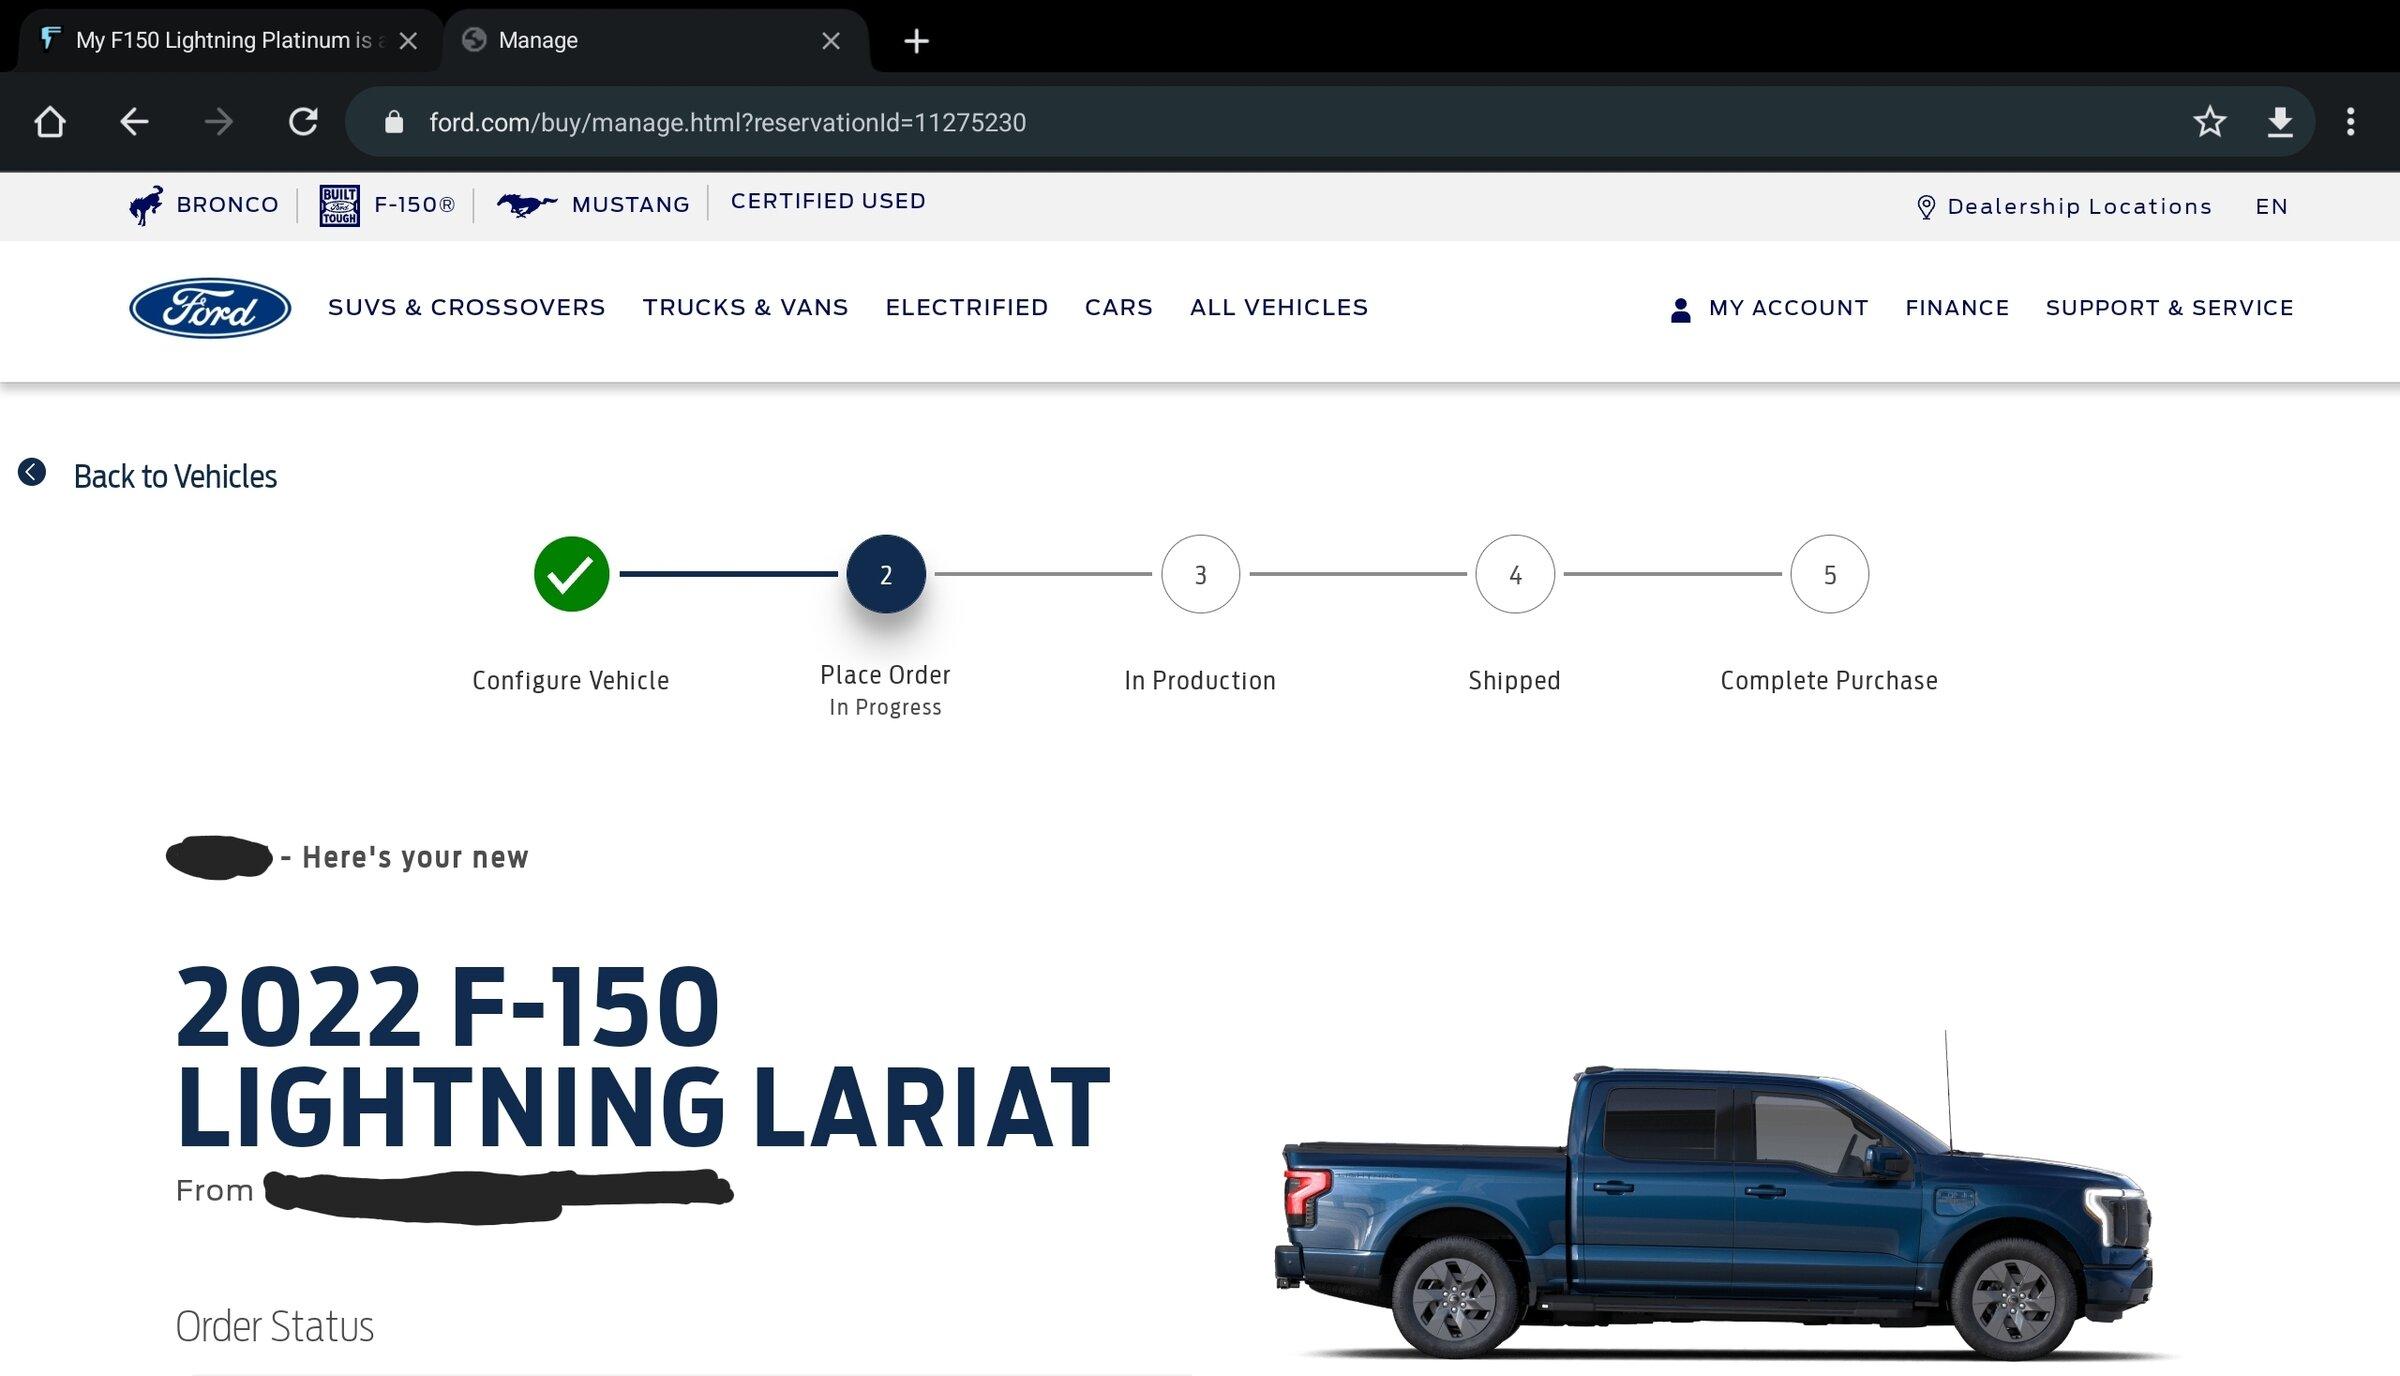
Task: Click the Complete Purchase step label
Action: [1829, 681]
